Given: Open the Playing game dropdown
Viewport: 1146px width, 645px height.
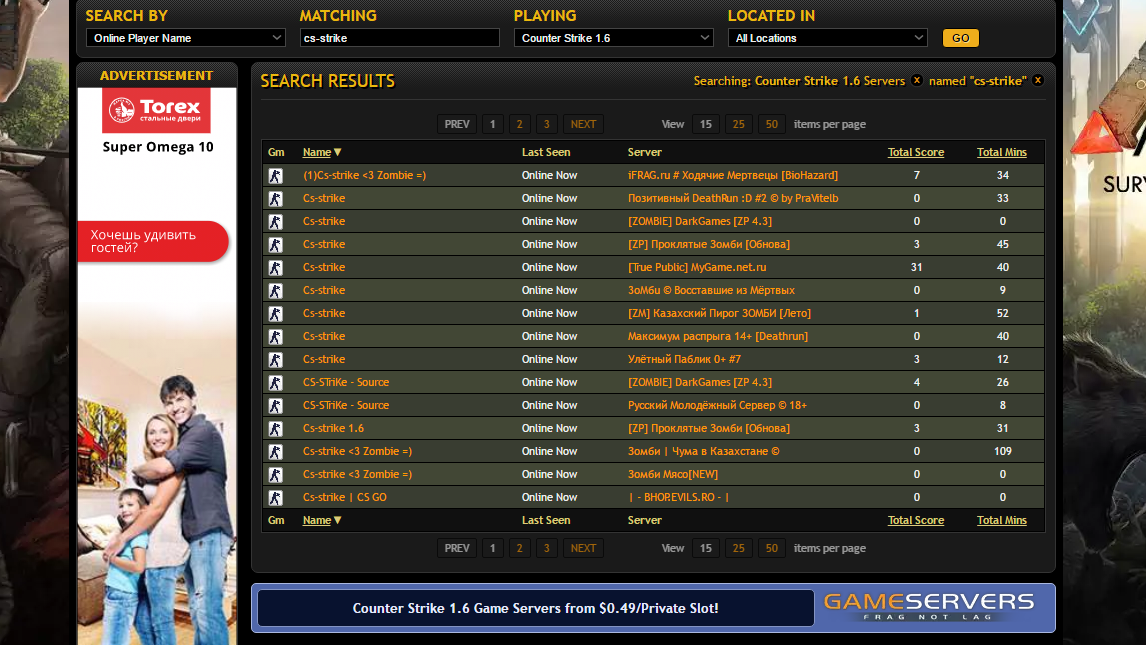Looking at the screenshot, I should point(614,38).
